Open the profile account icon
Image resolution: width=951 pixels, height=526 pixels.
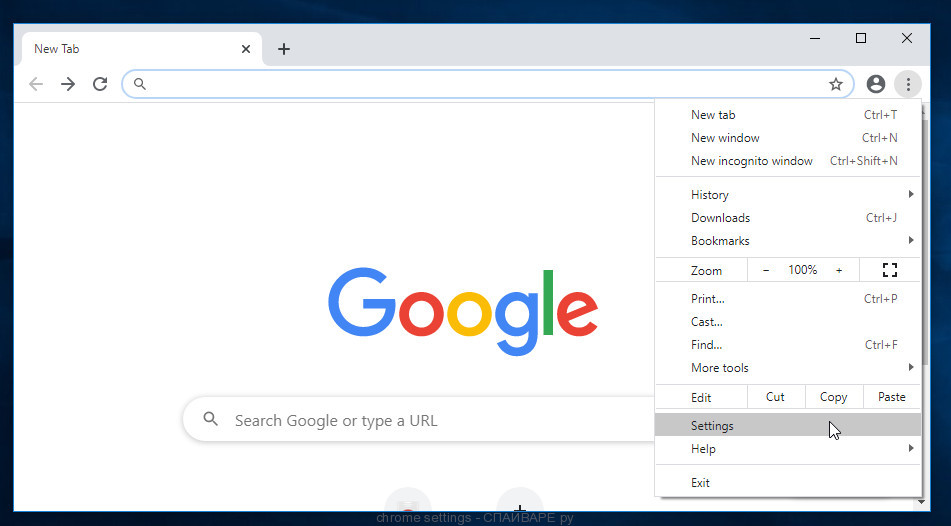point(875,84)
